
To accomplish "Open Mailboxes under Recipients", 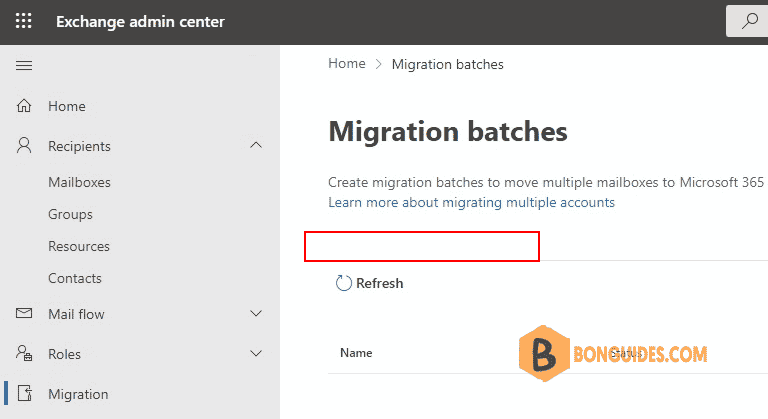I will point(79,182).
